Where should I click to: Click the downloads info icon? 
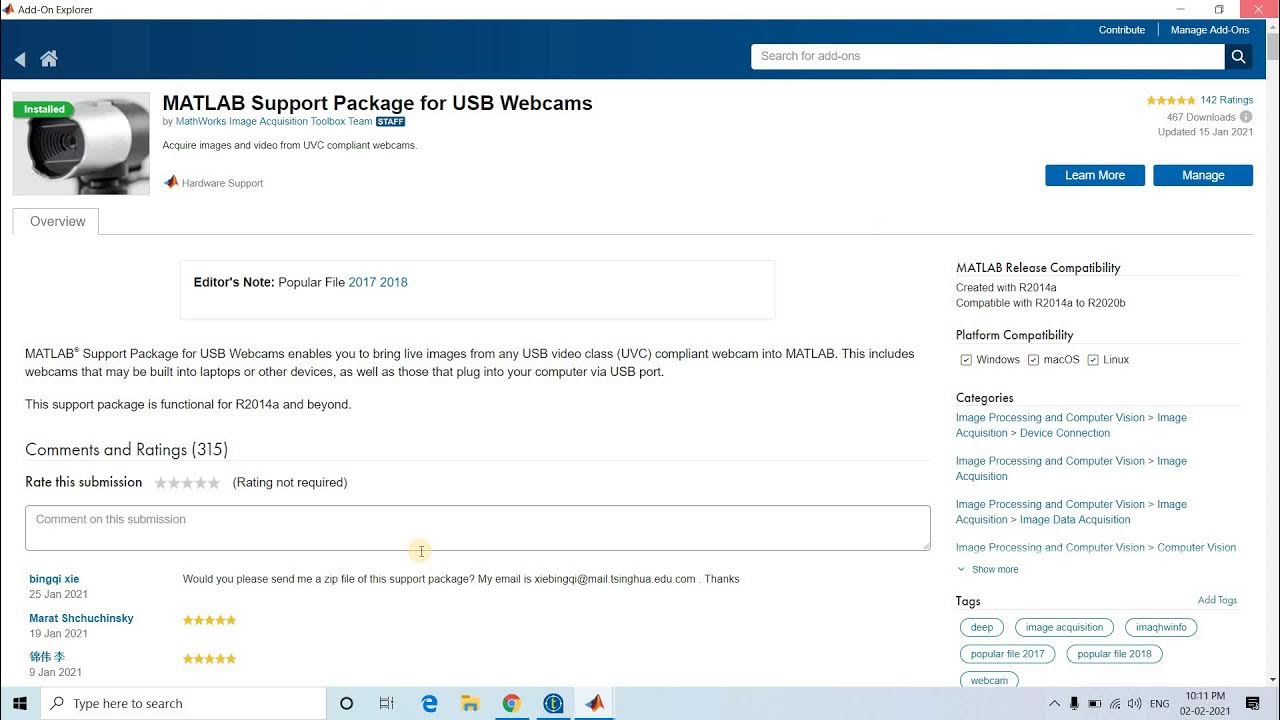1246,117
